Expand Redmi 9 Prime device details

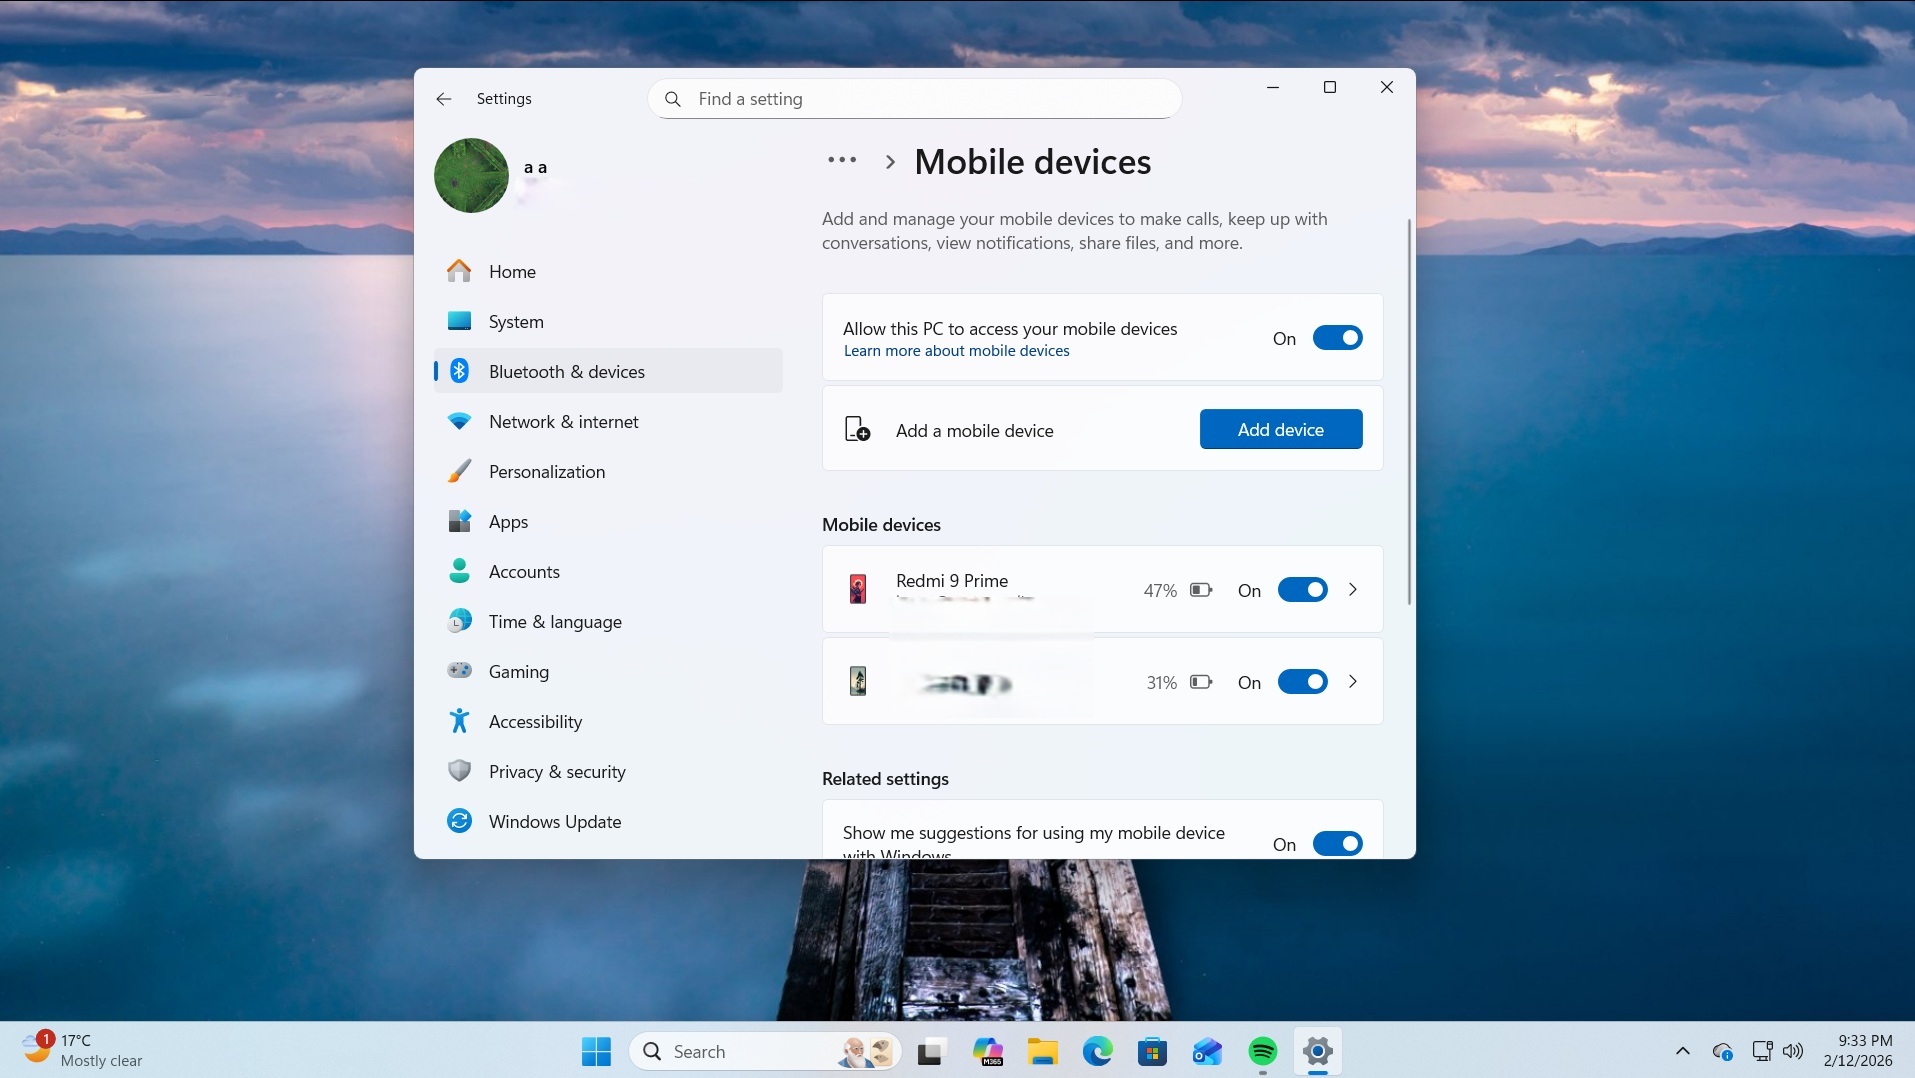[x=1352, y=590]
